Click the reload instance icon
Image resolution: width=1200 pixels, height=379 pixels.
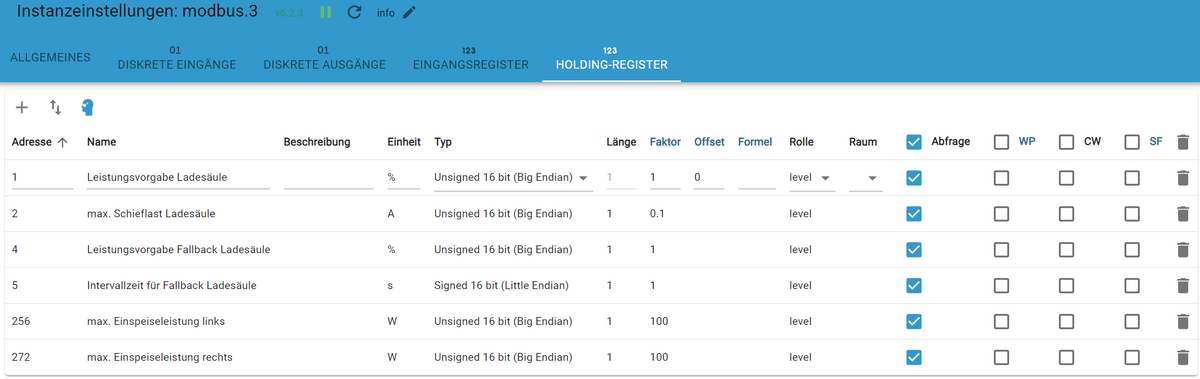click(354, 13)
